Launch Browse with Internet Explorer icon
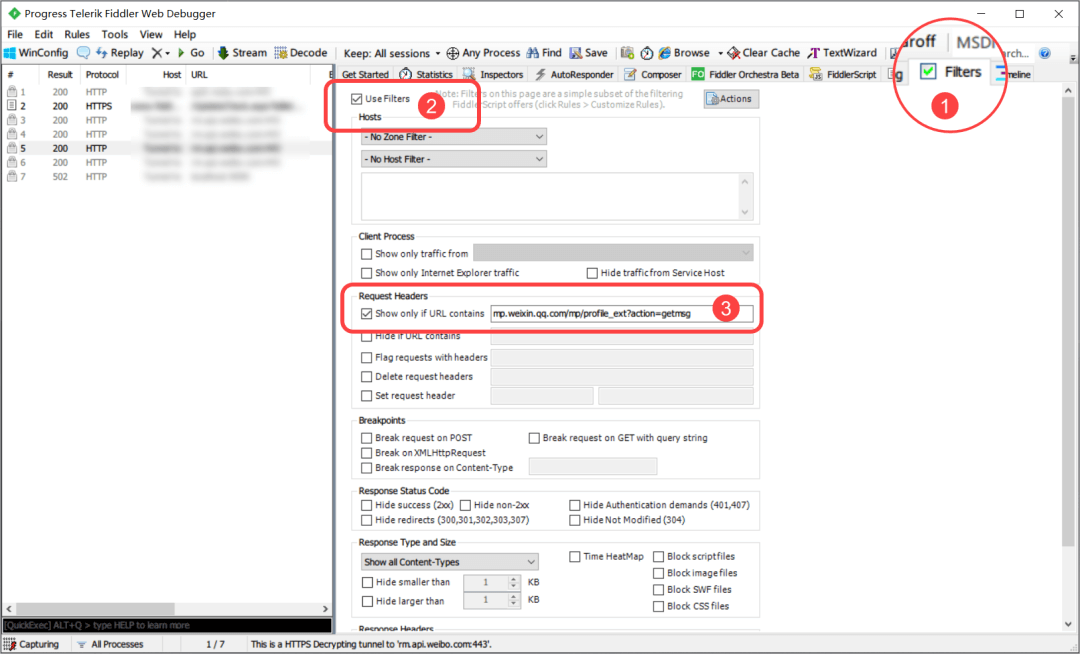The image size is (1080, 654). (684, 53)
